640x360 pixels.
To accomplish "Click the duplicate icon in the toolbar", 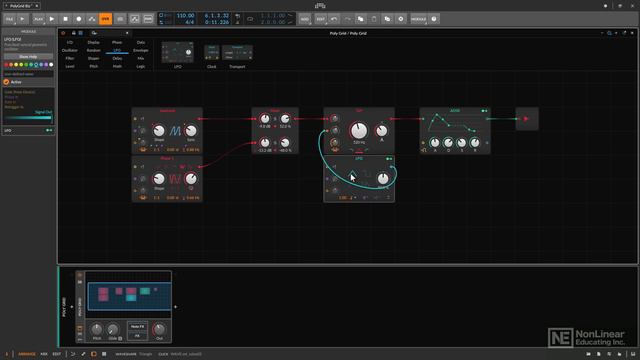I will click(x=387, y=19).
